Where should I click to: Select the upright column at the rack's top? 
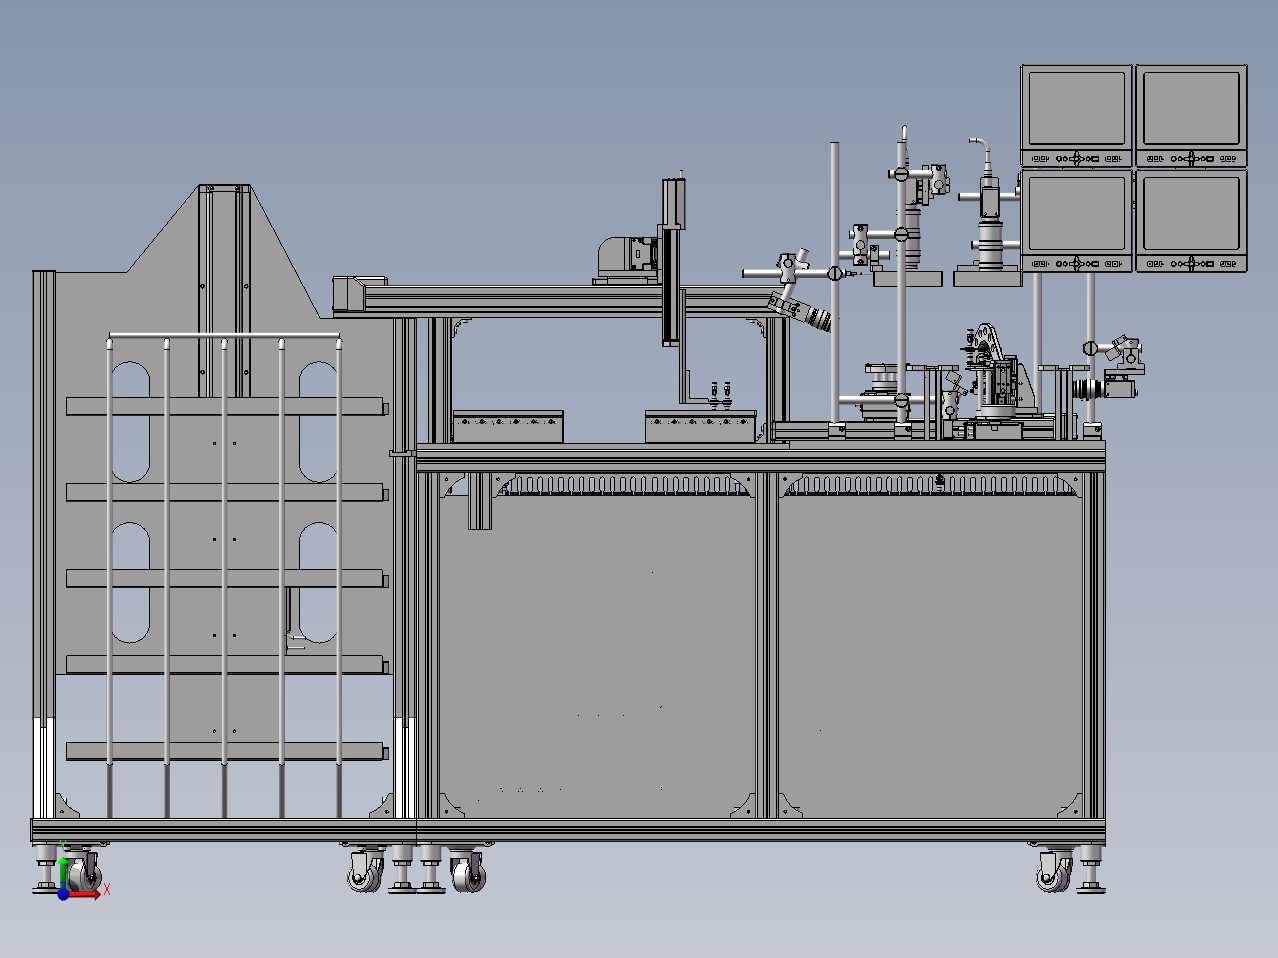click(224, 290)
